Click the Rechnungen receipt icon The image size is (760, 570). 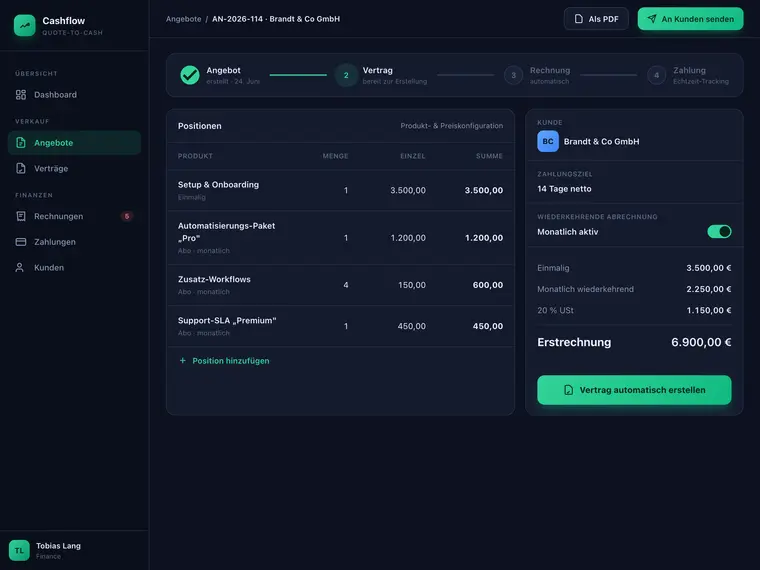tap(21, 216)
